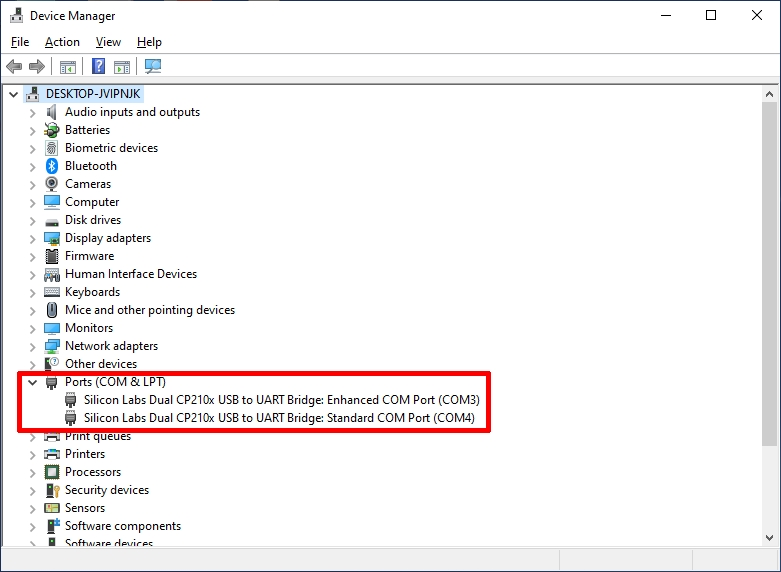
Task: Expand the Audio inputs and outputs node
Action: 32,113
